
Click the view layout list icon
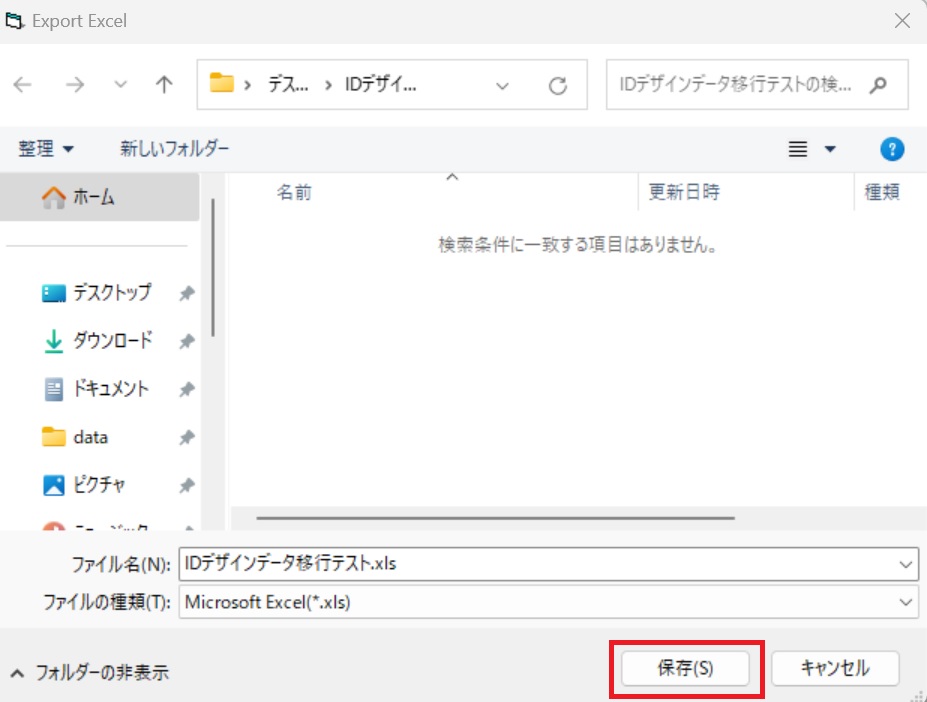pos(798,148)
